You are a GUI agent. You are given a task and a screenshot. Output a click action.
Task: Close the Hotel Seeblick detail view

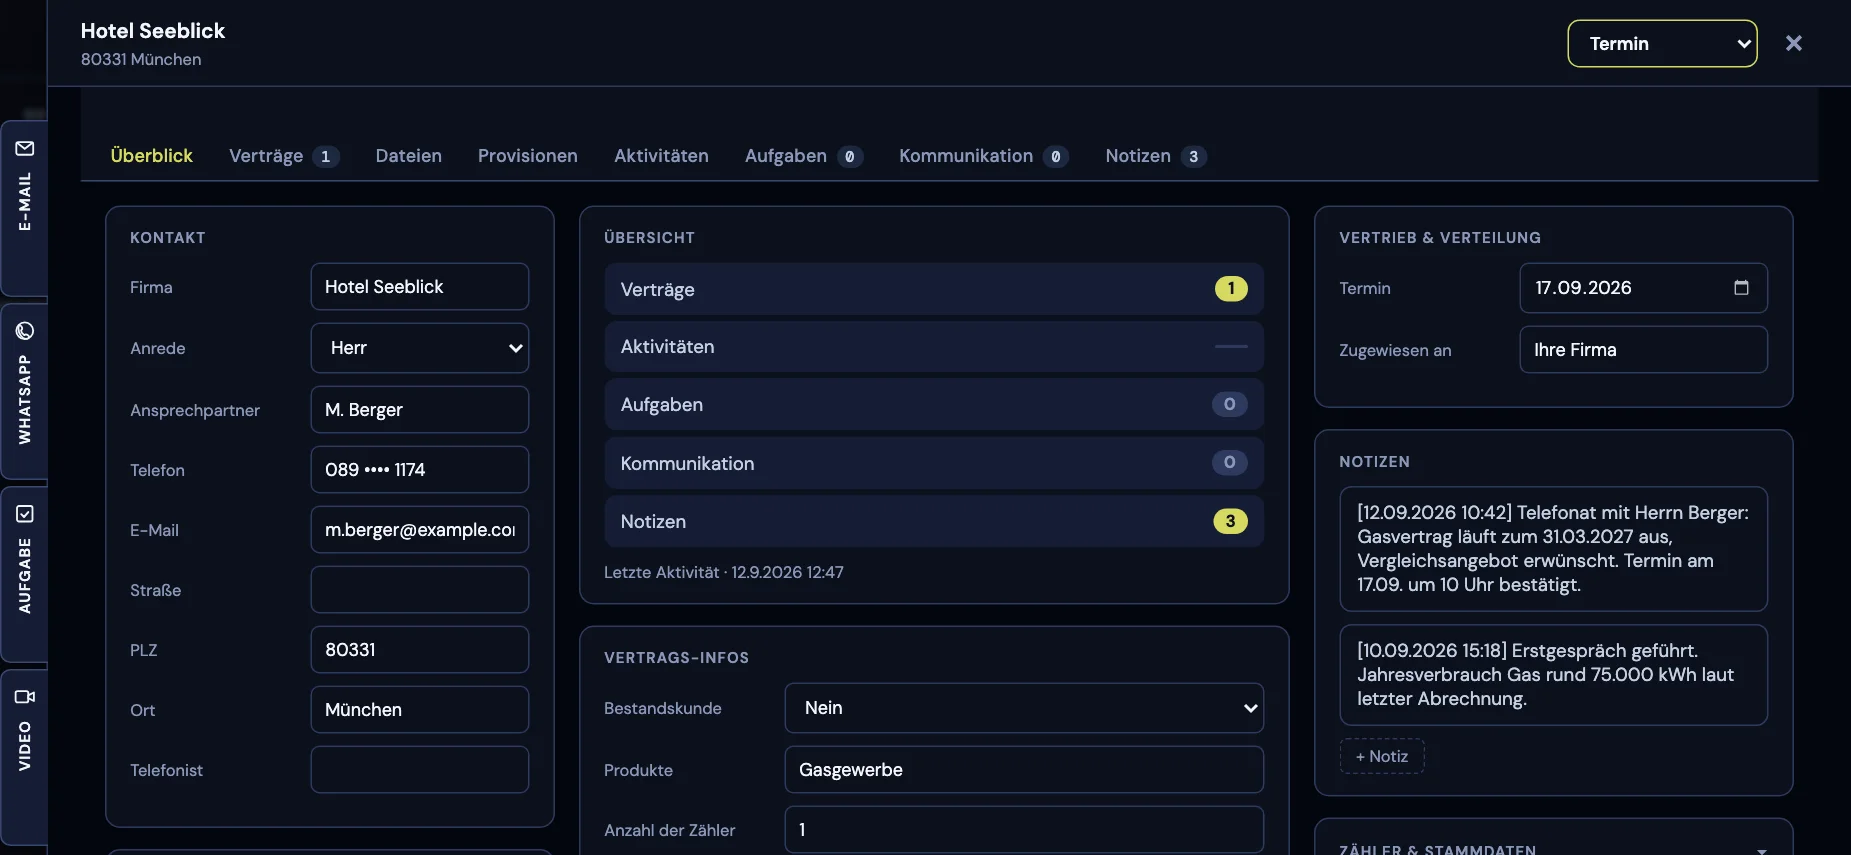(x=1794, y=43)
